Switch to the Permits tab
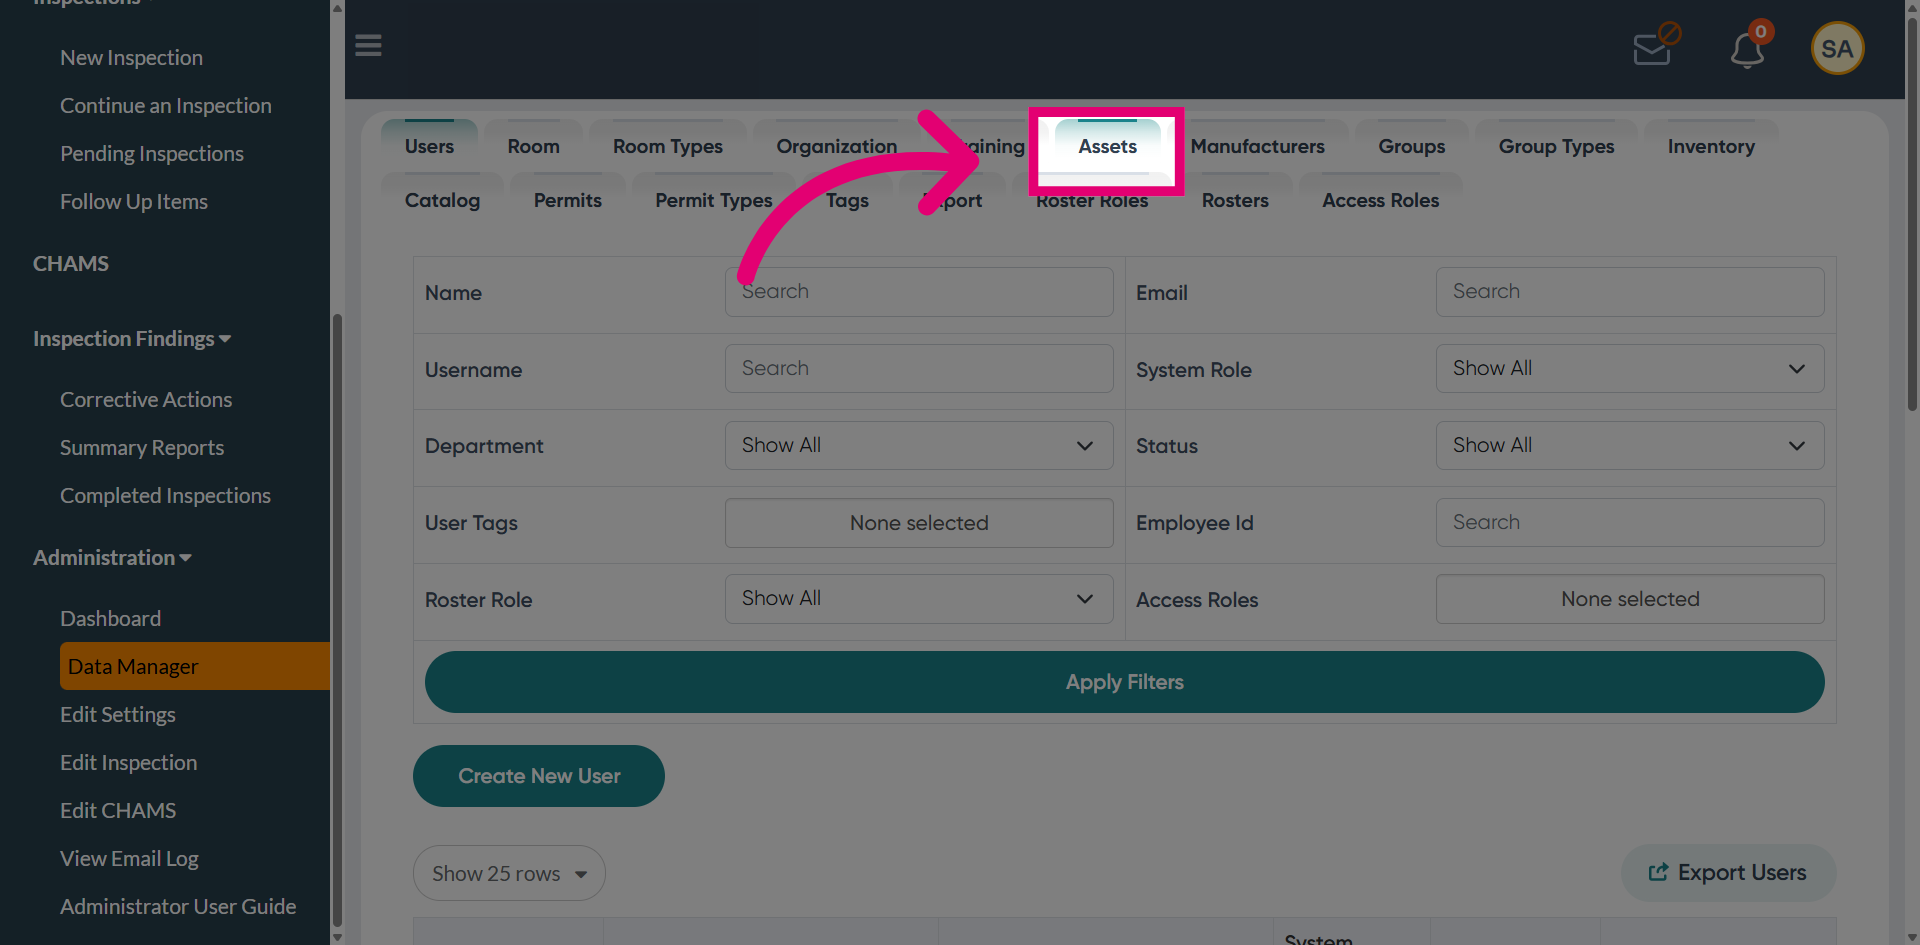Viewport: 1920px width, 945px height. (x=567, y=200)
